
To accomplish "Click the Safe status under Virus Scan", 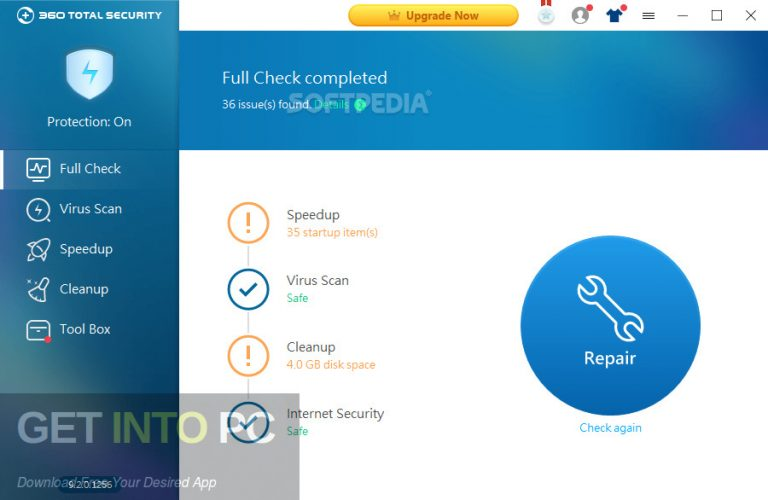I will tap(297, 298).
